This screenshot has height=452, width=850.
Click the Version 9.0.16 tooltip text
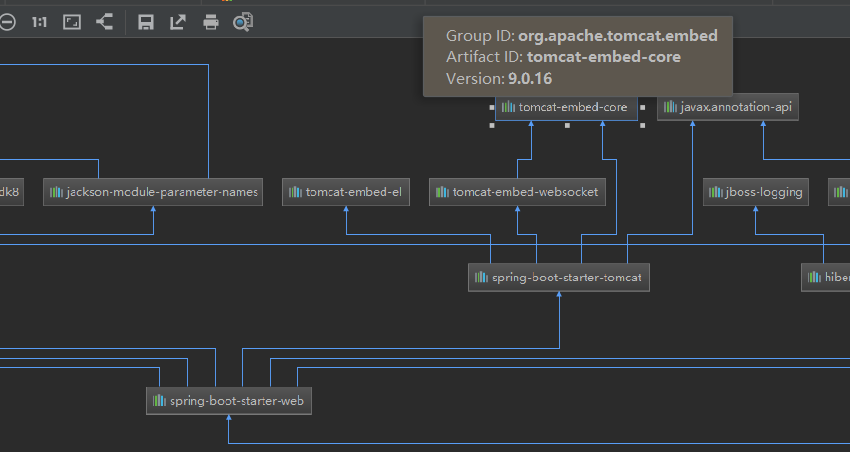499,79
